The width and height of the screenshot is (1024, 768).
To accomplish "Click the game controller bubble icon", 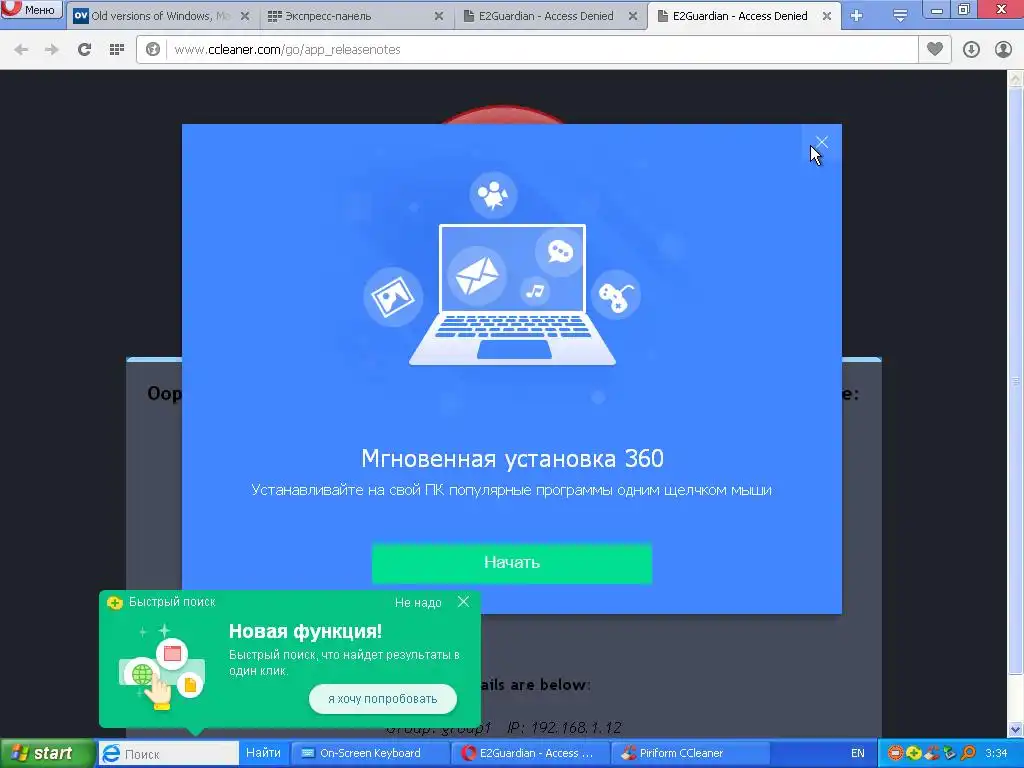I will click(x=616, y=295).
